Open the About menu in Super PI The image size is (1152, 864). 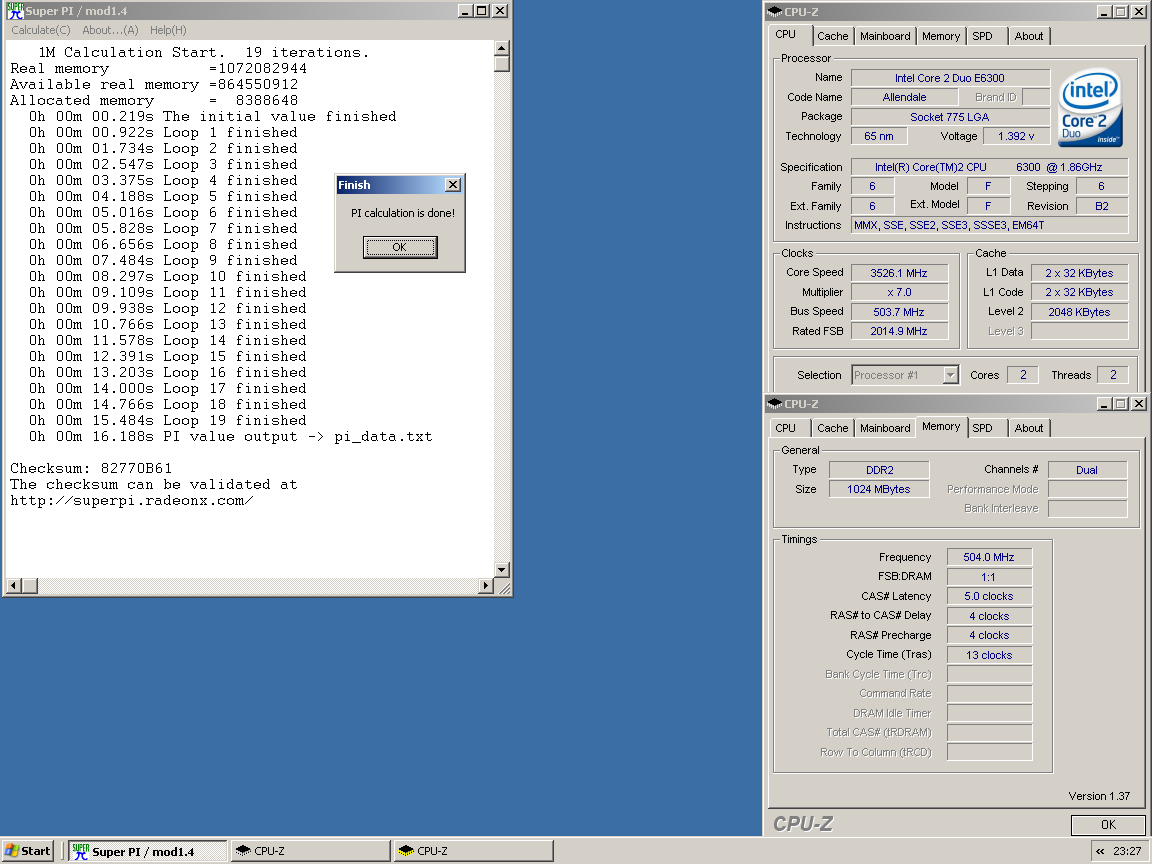110,30
